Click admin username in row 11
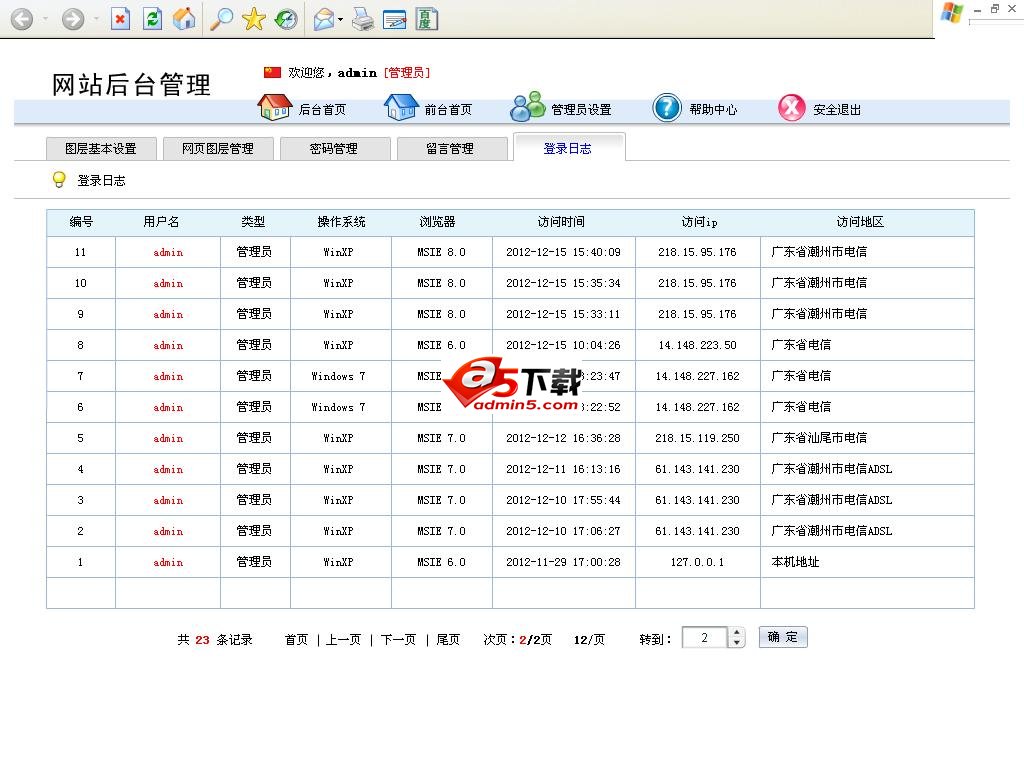 tap(168, 253)
